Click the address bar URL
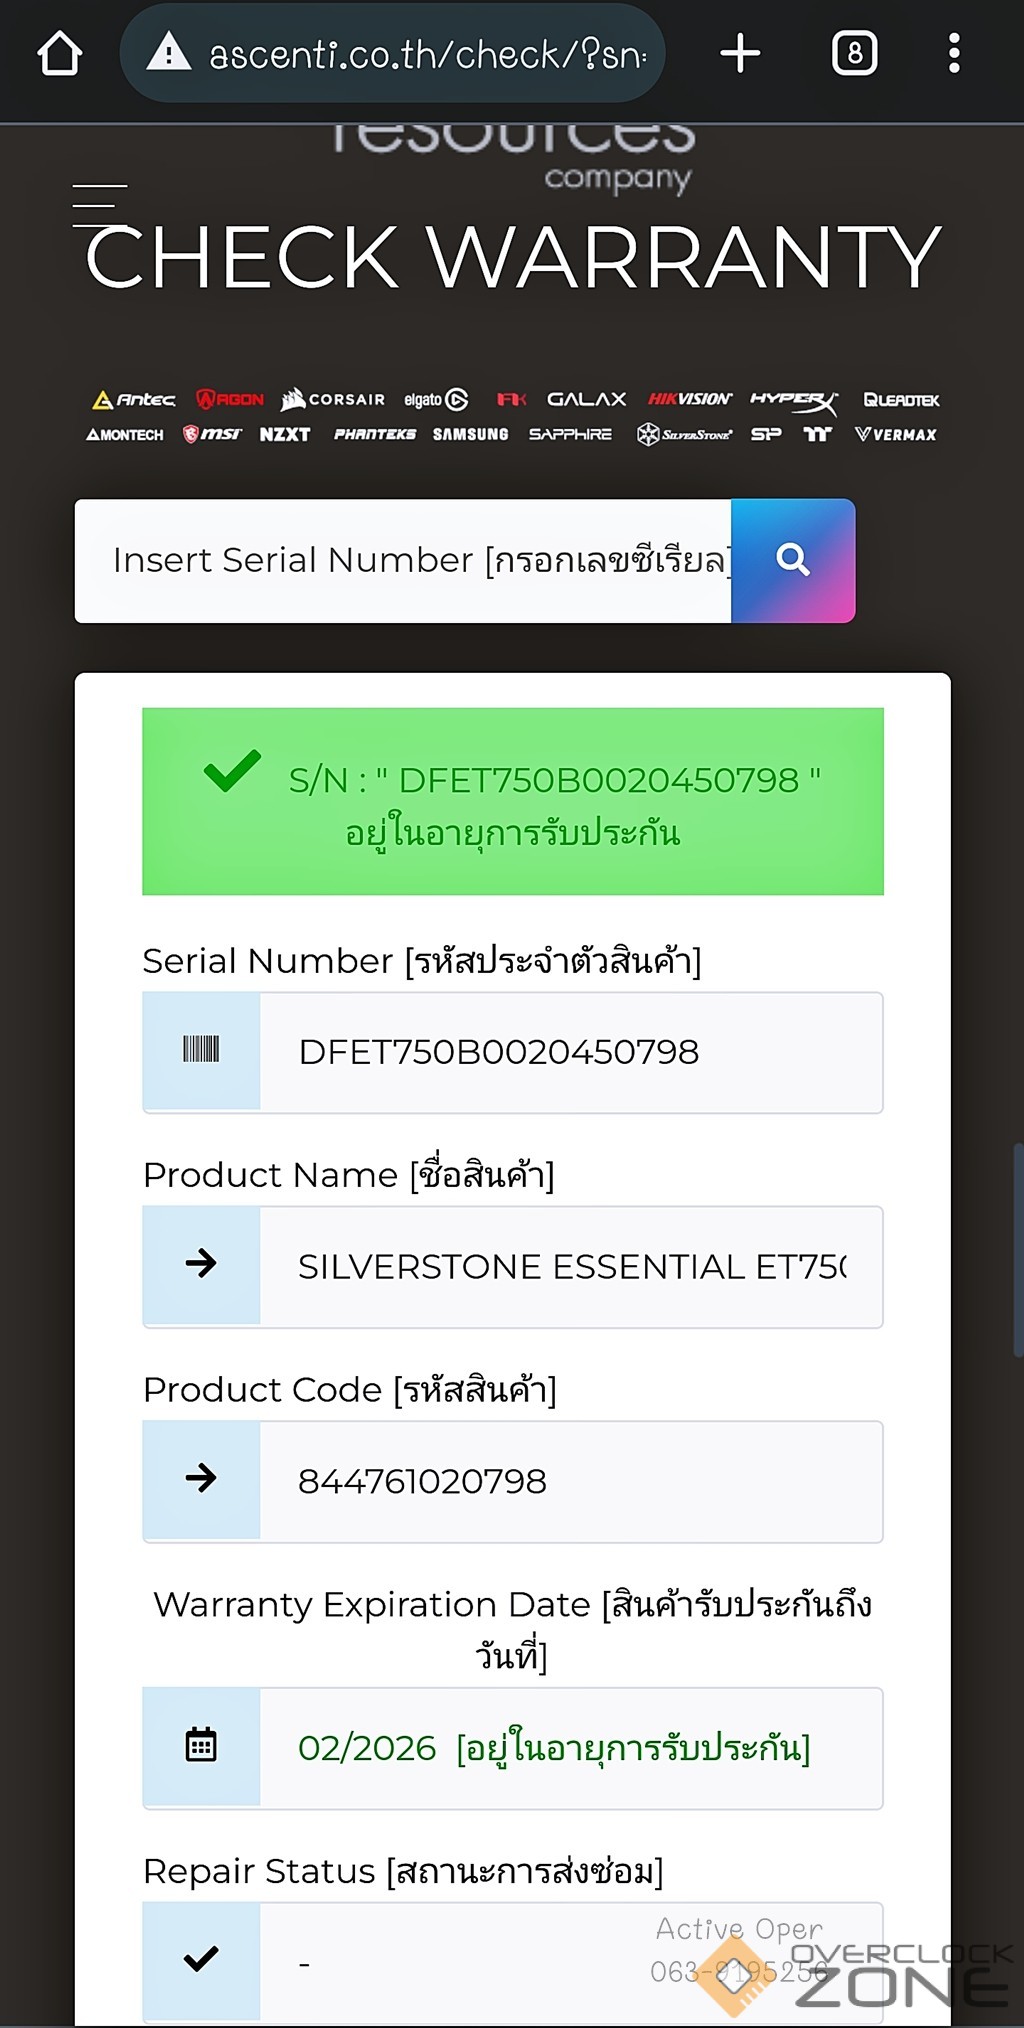The image size is (1024, 2028). [x=427, y=55]
